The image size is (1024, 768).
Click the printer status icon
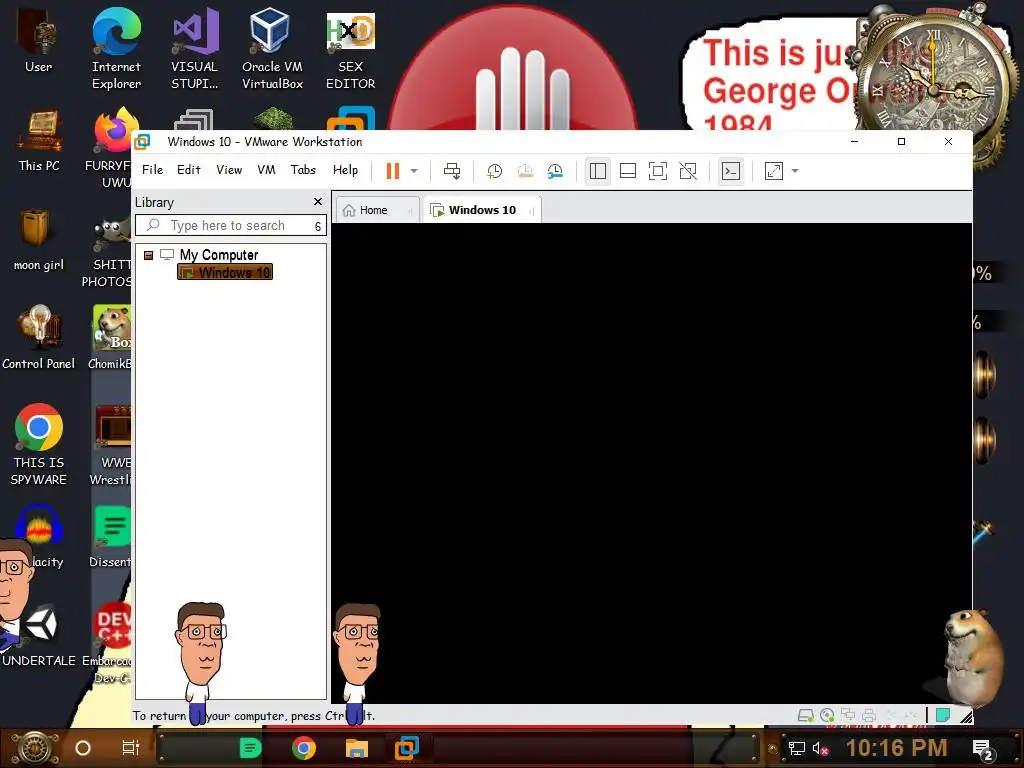(x=869, y=716)
